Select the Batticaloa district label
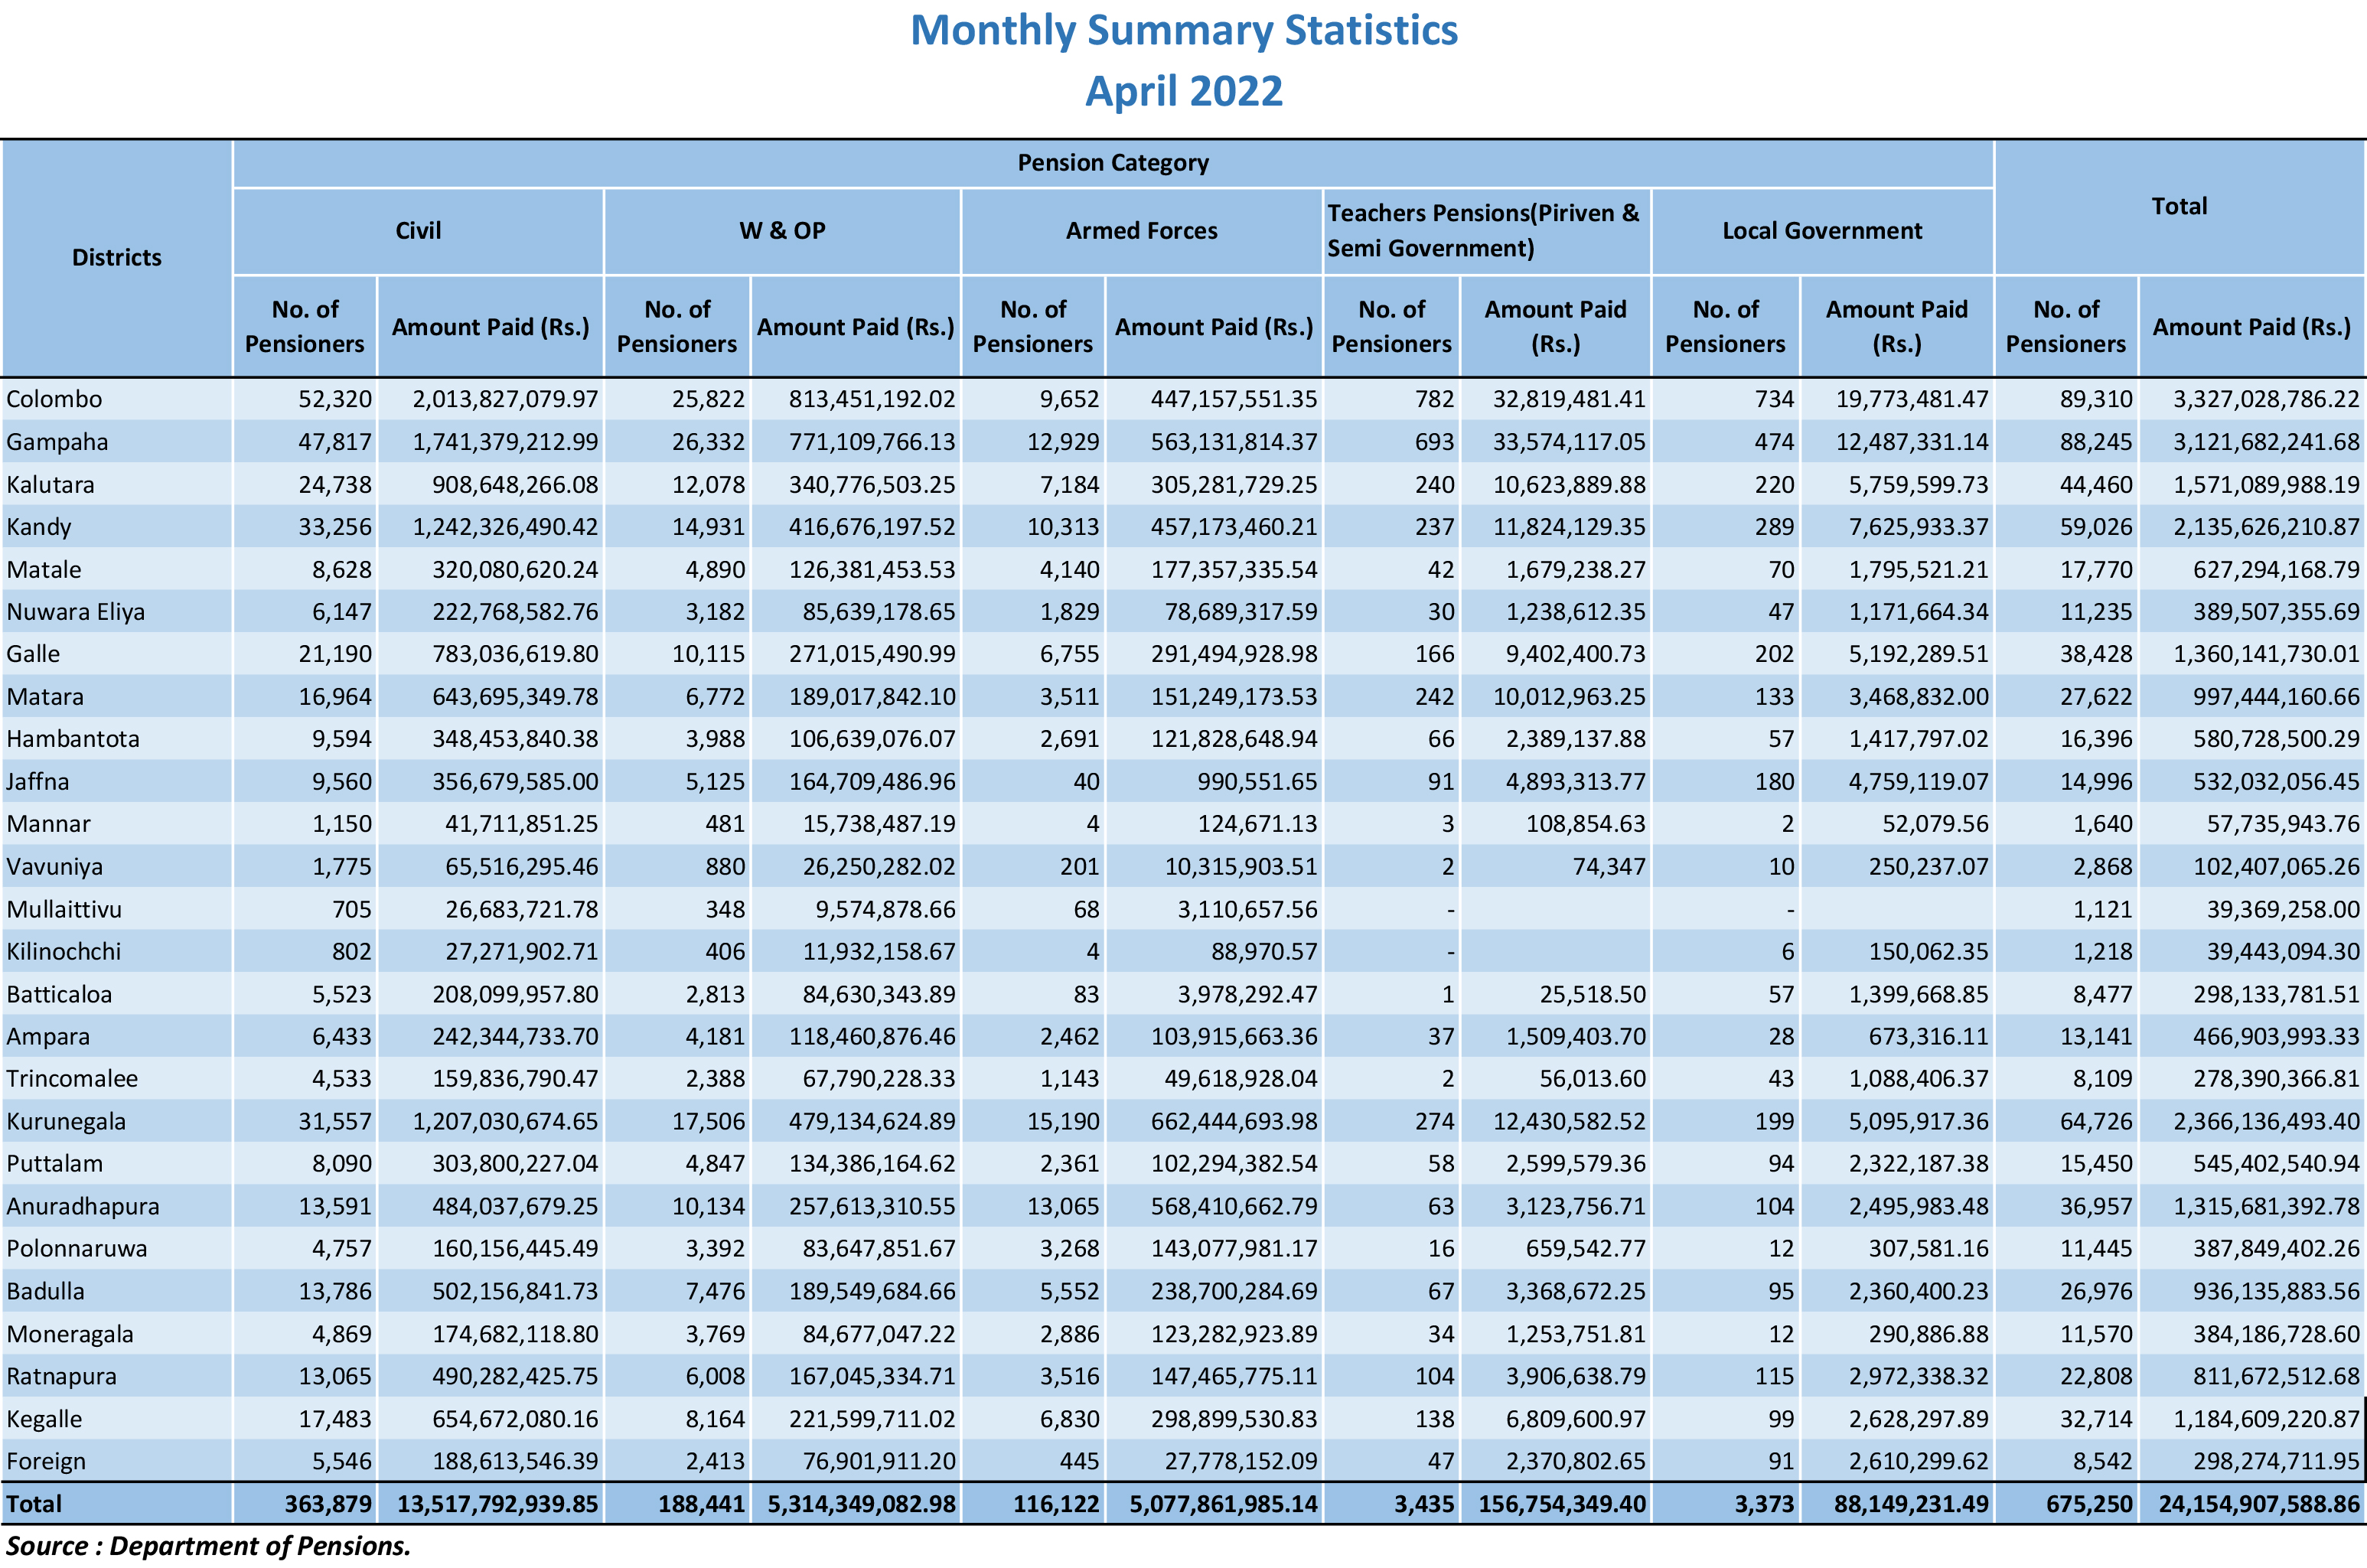This screenshot has height=1568, width=2367. [x=59, y=995]
